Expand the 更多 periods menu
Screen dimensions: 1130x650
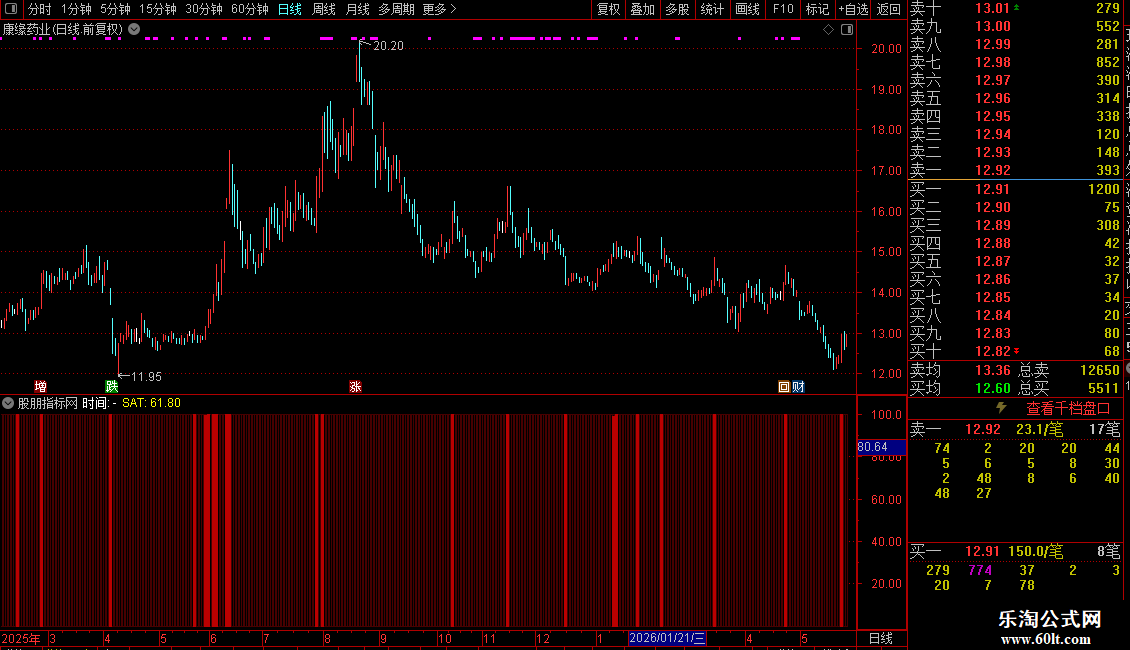[x=439, y=9]
